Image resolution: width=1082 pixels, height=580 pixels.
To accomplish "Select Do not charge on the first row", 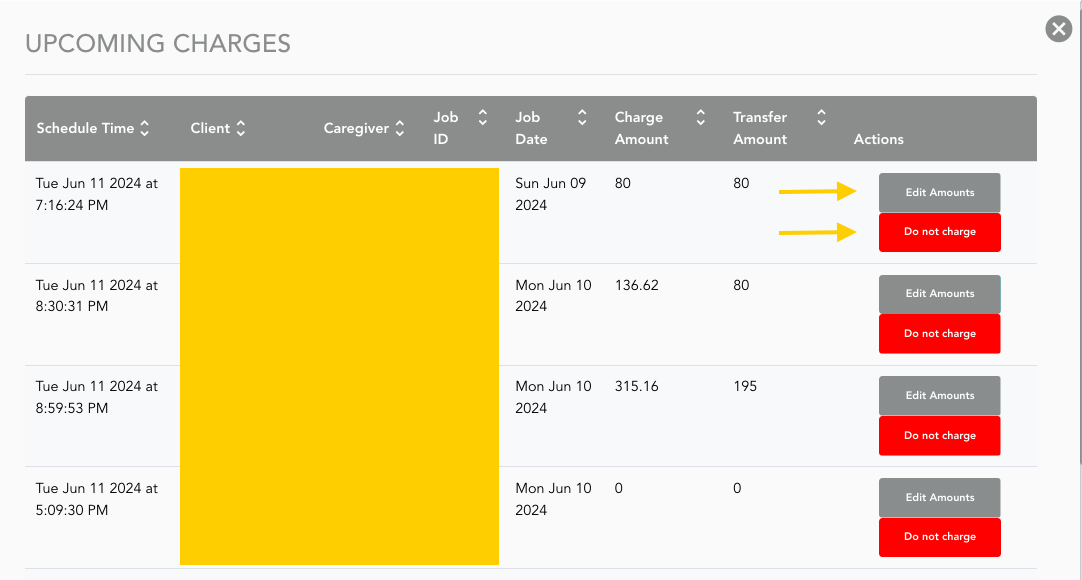I will 939,232.
